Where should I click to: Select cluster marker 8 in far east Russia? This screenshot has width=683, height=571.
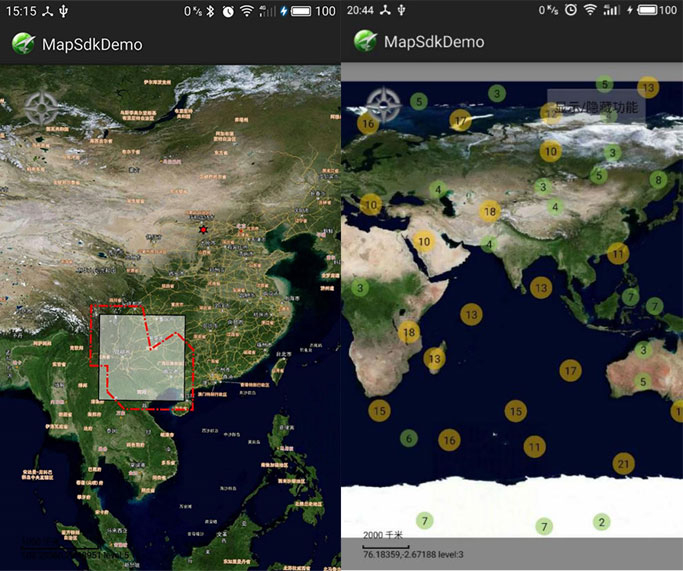click(658, 179)
